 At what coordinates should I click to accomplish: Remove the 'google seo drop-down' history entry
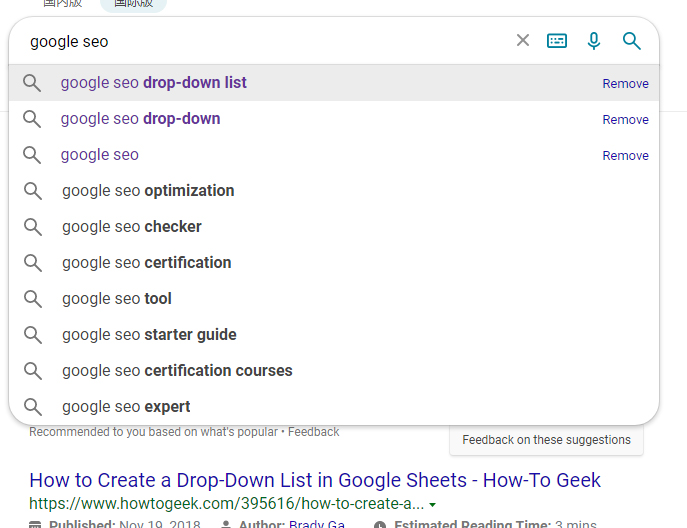[625, 119]
